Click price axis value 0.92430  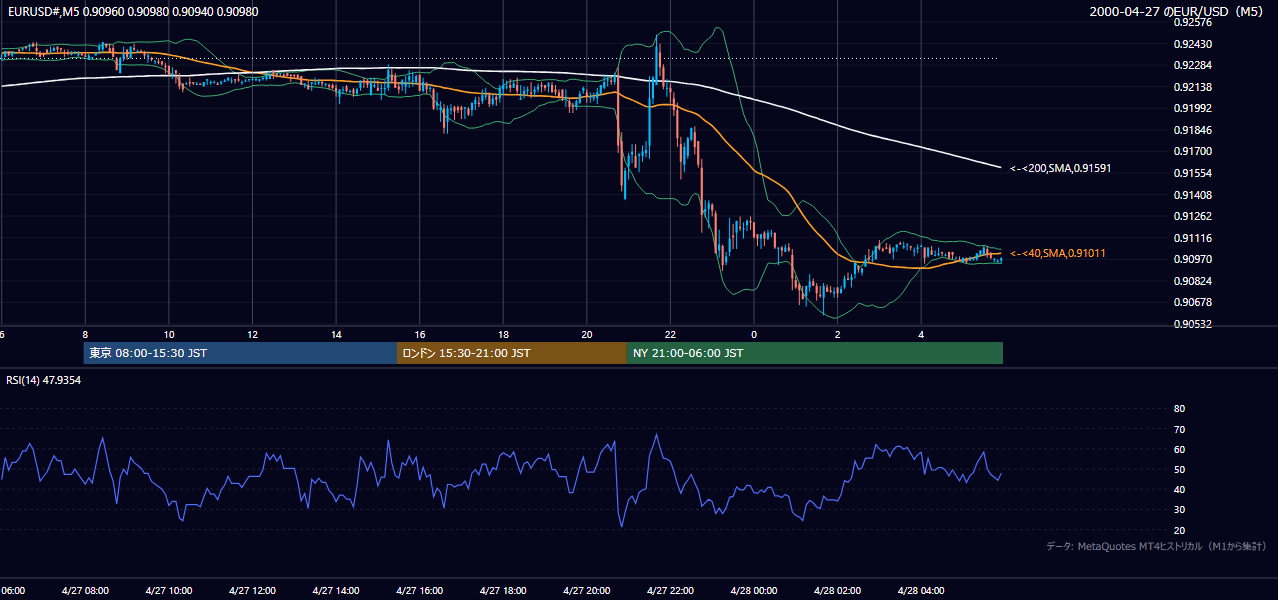pos(1193,44)
